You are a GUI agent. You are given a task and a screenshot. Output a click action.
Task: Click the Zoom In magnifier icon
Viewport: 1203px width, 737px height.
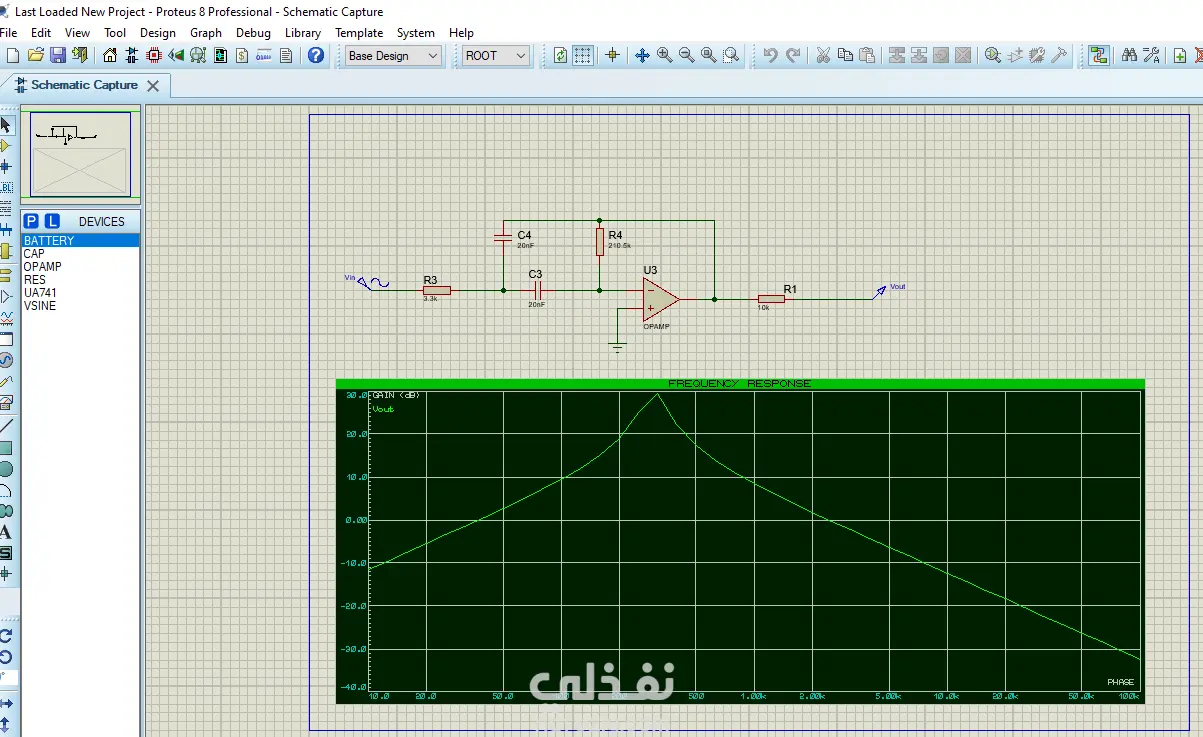pyautogui.click(x=664, y=56)
